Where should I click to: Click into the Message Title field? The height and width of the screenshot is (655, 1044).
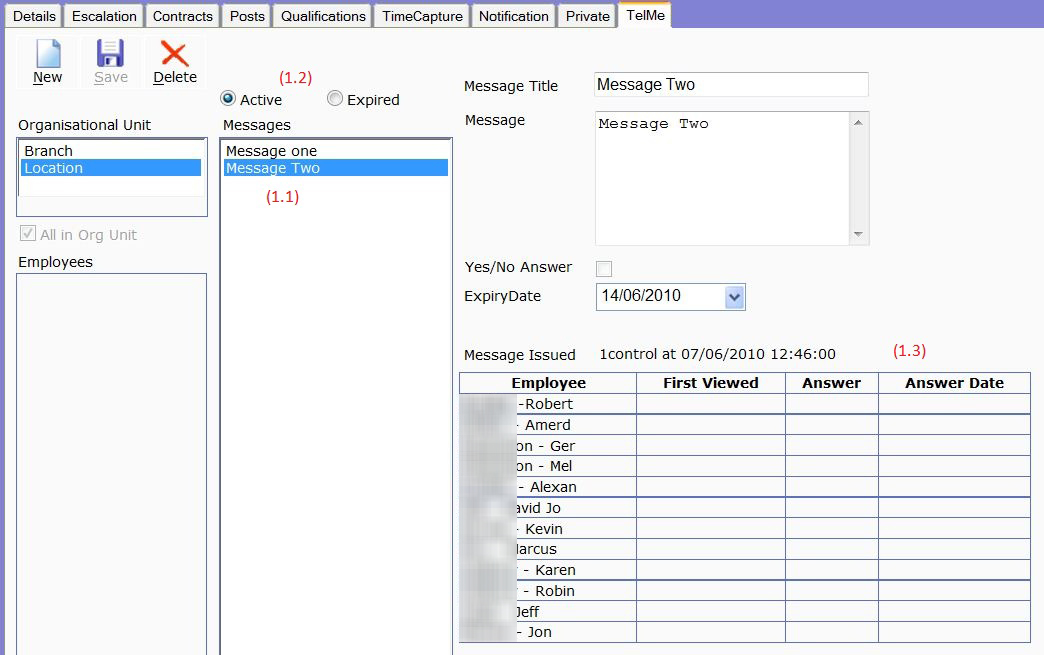[x=730, y=85]
